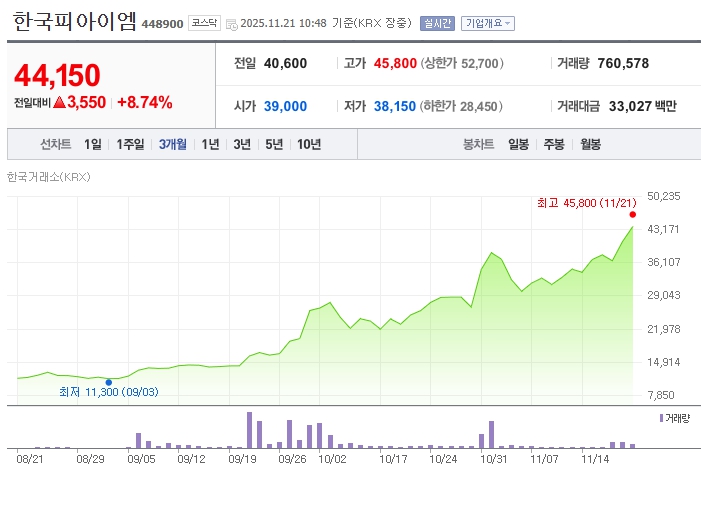Click the red 최고 45,800 peak marker

(x=632, y=214)
